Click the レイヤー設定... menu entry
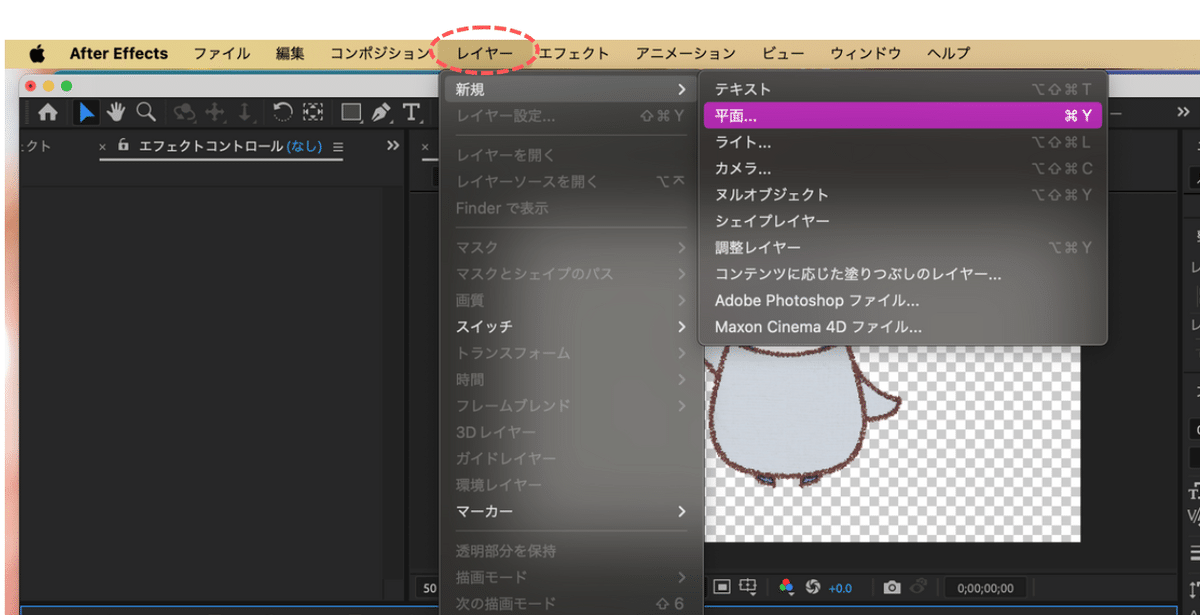This screenshot has height=615, width=1200. click(570, 116)
